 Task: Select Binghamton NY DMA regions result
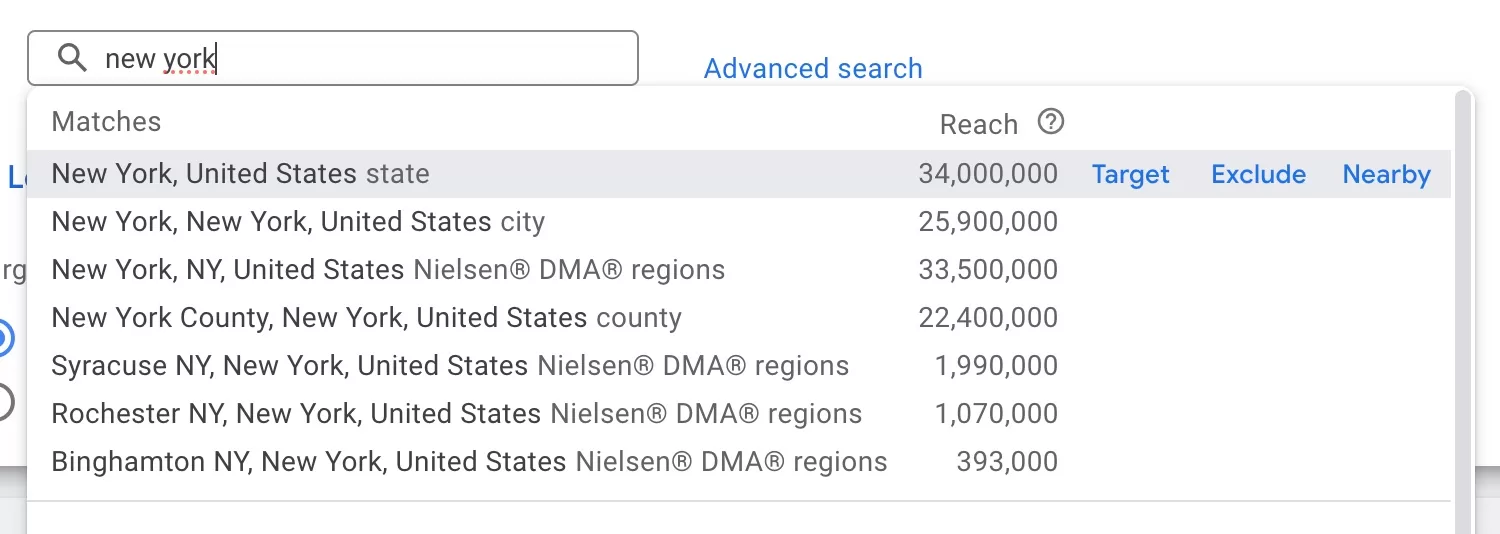[x=738, y=462]
